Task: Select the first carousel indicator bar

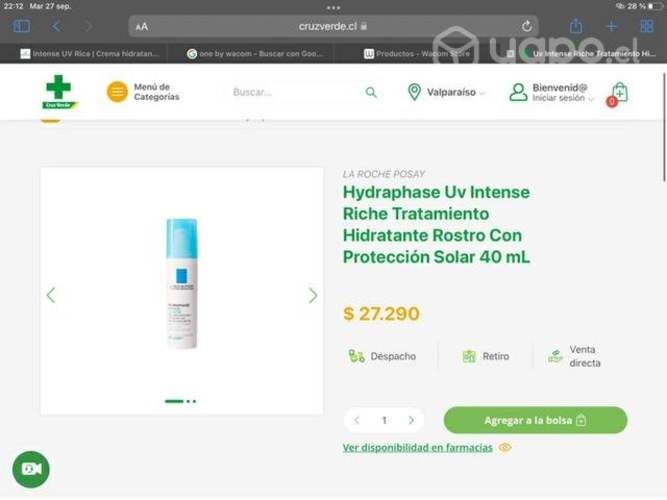Action: [x=174, y=401]
